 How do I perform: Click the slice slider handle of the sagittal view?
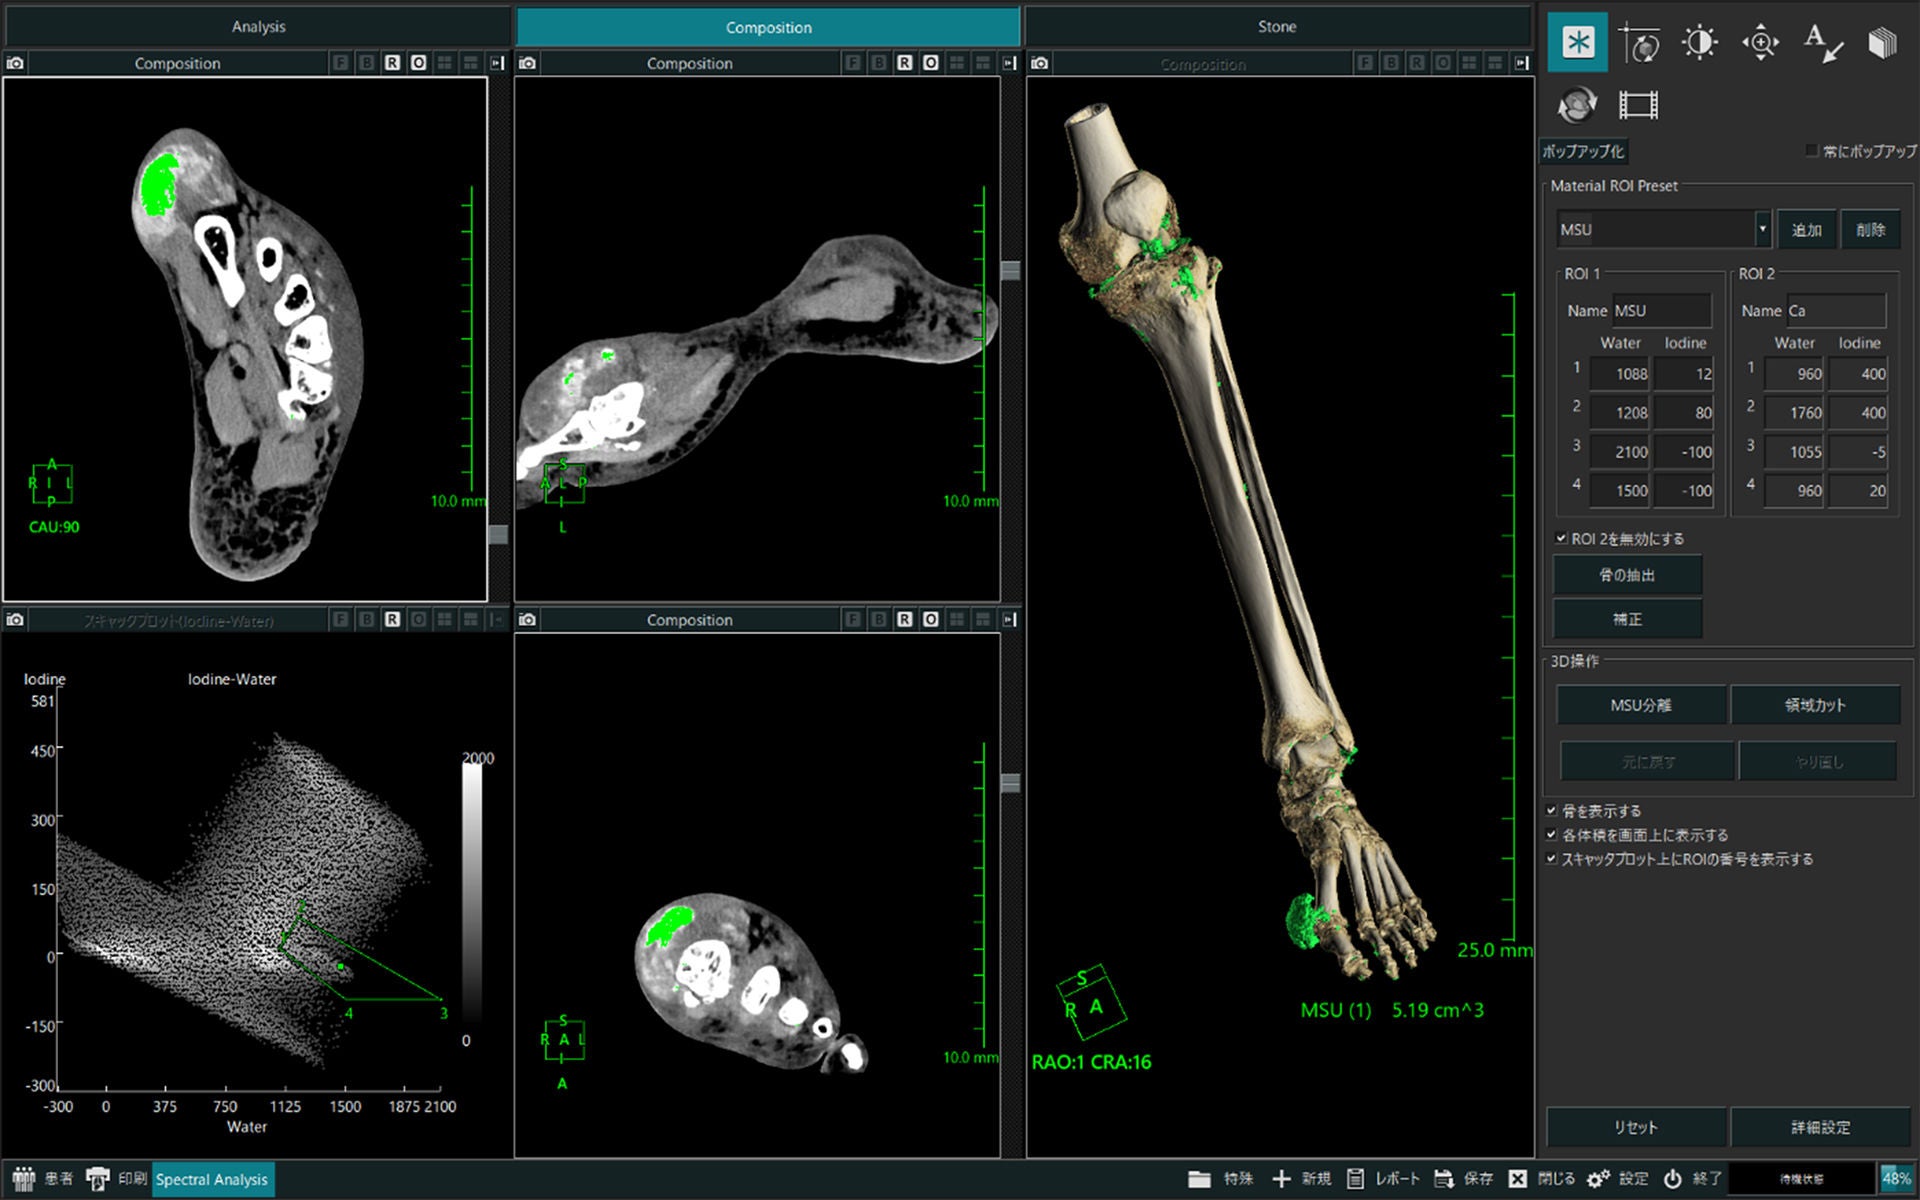coord(1010,271)
